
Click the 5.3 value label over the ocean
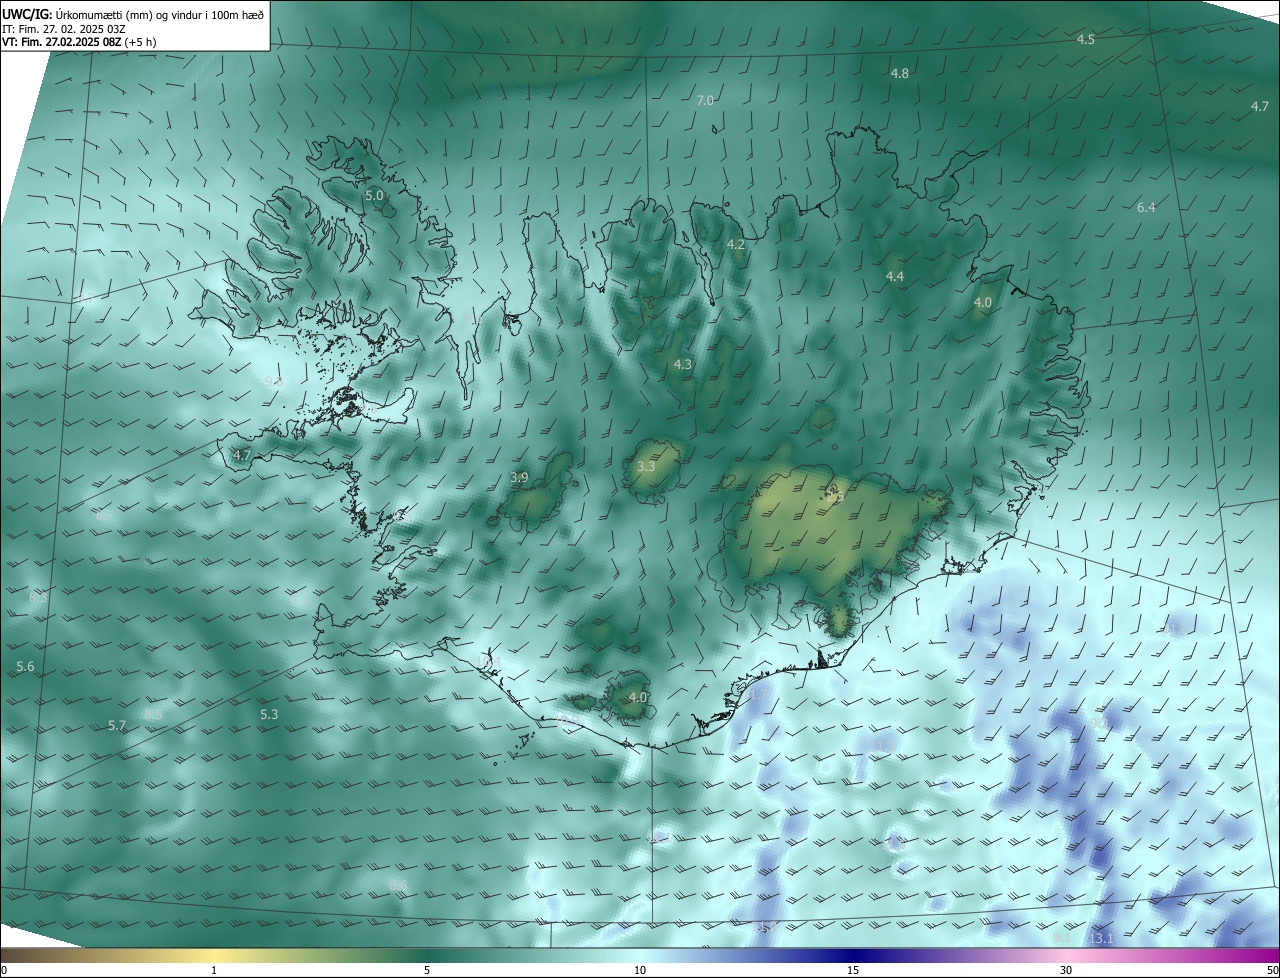click(x=269, y=715)
